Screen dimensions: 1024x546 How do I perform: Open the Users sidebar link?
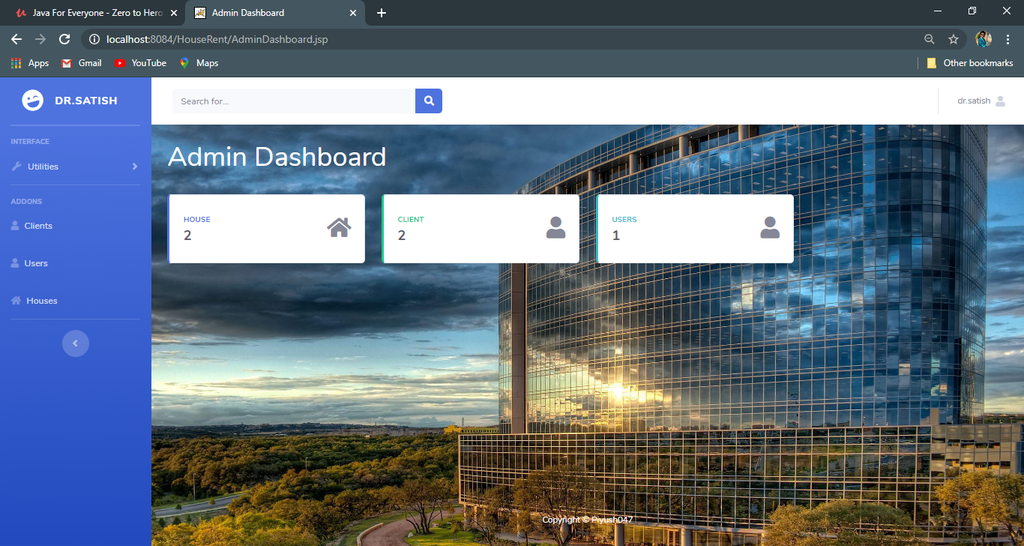click(x=35, y=263)
